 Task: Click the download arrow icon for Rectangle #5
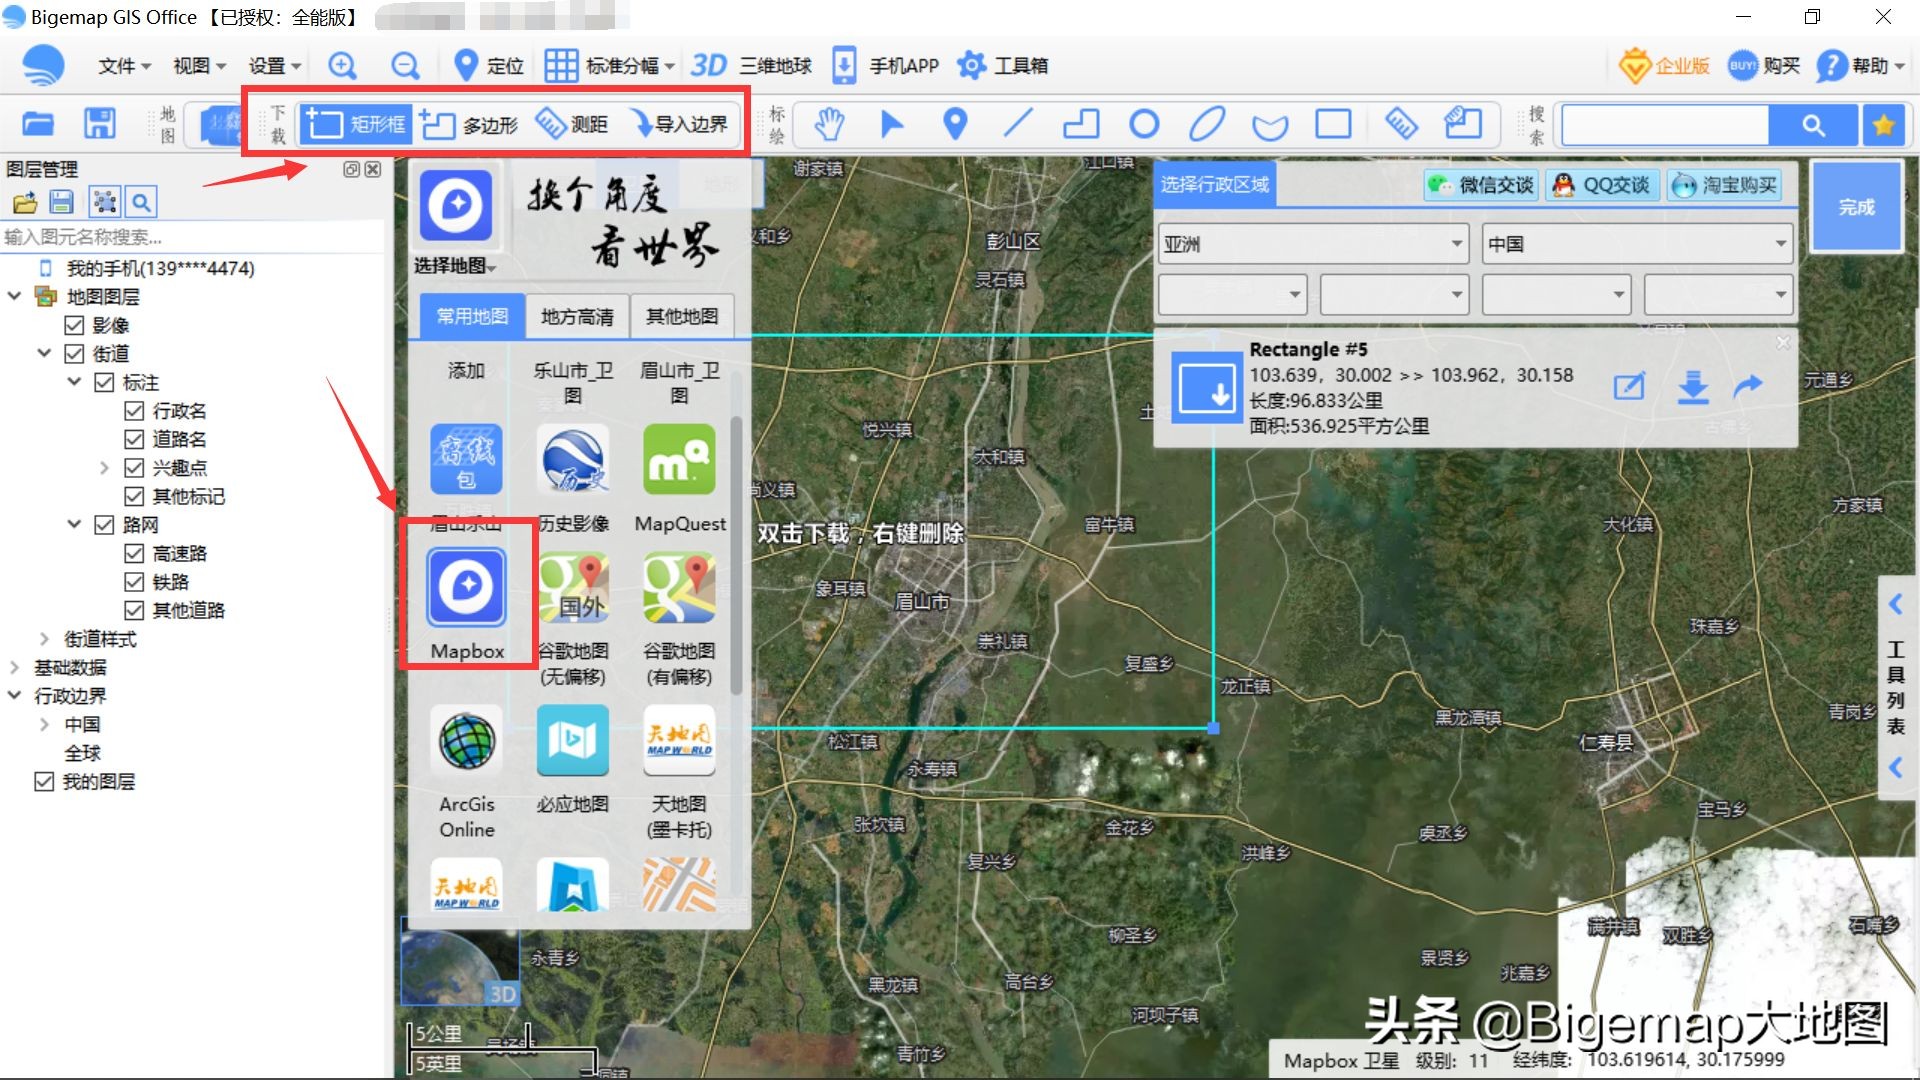pos(1692,386)
